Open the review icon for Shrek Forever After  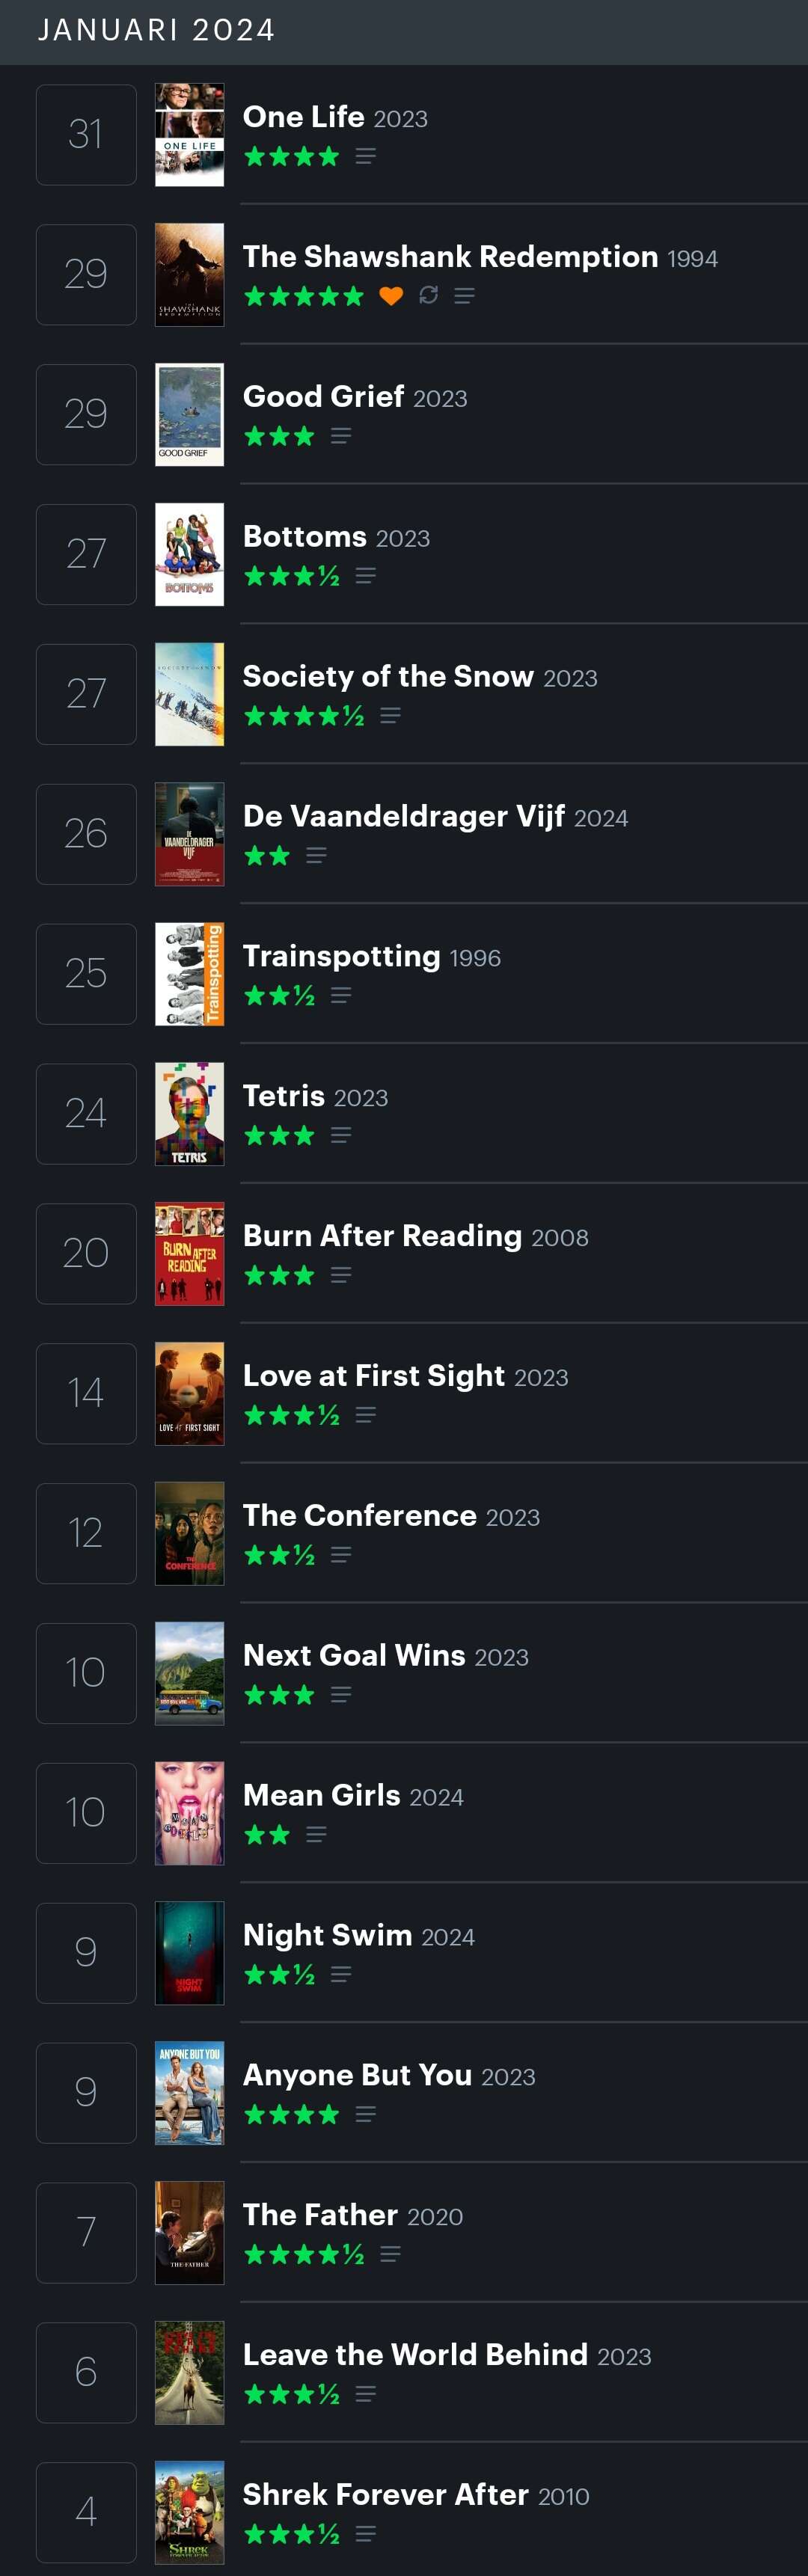(x=365, y=2534)
